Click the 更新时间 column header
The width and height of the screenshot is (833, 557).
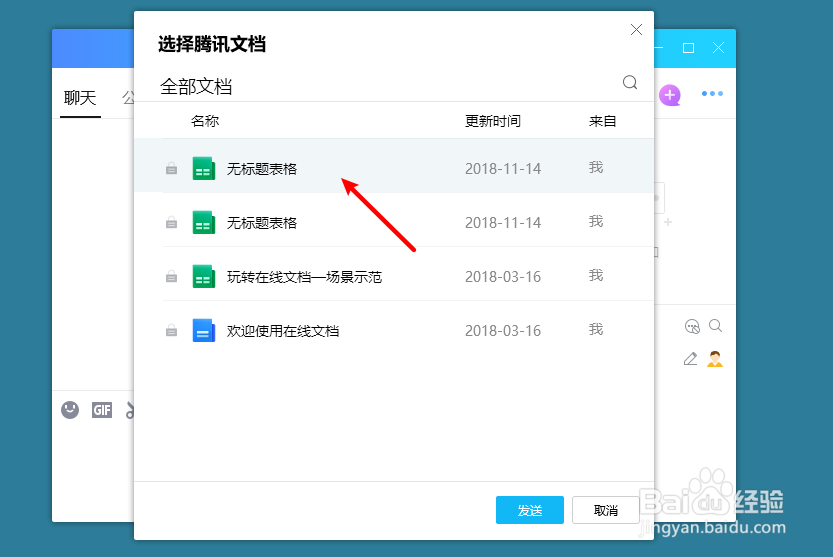point(493,121)
